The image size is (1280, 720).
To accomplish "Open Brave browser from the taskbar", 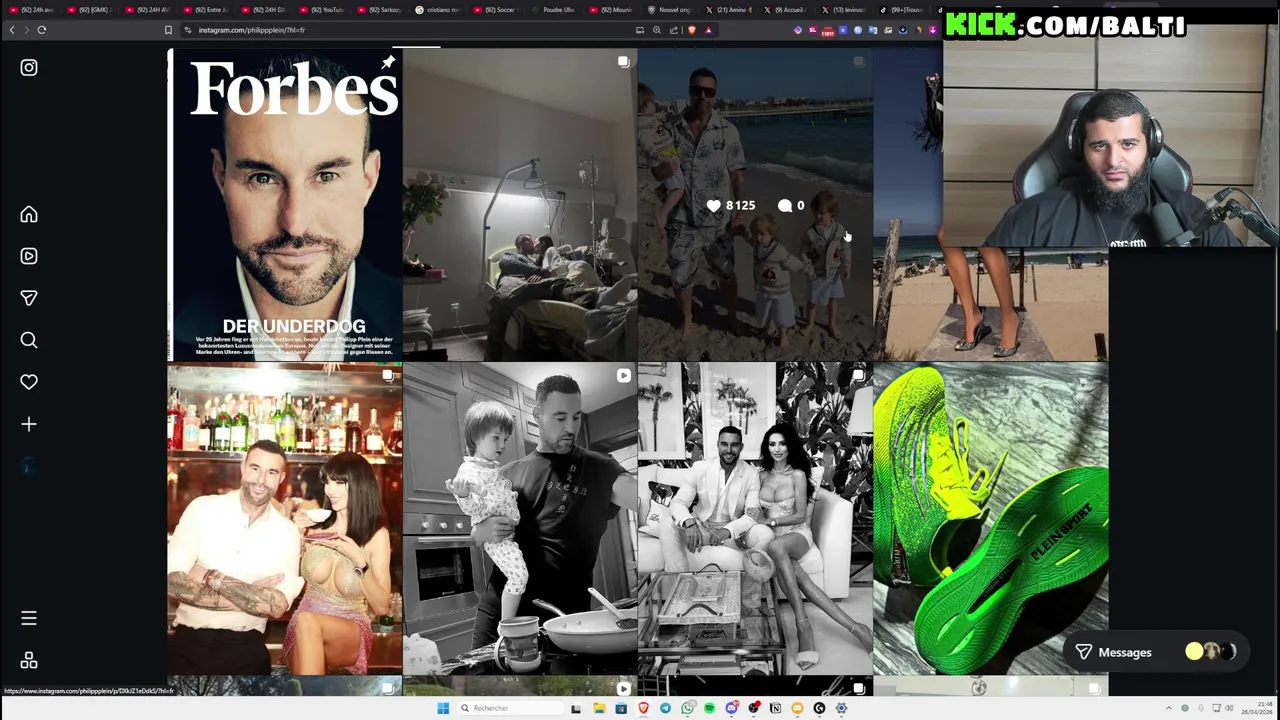I will (643, 708).
